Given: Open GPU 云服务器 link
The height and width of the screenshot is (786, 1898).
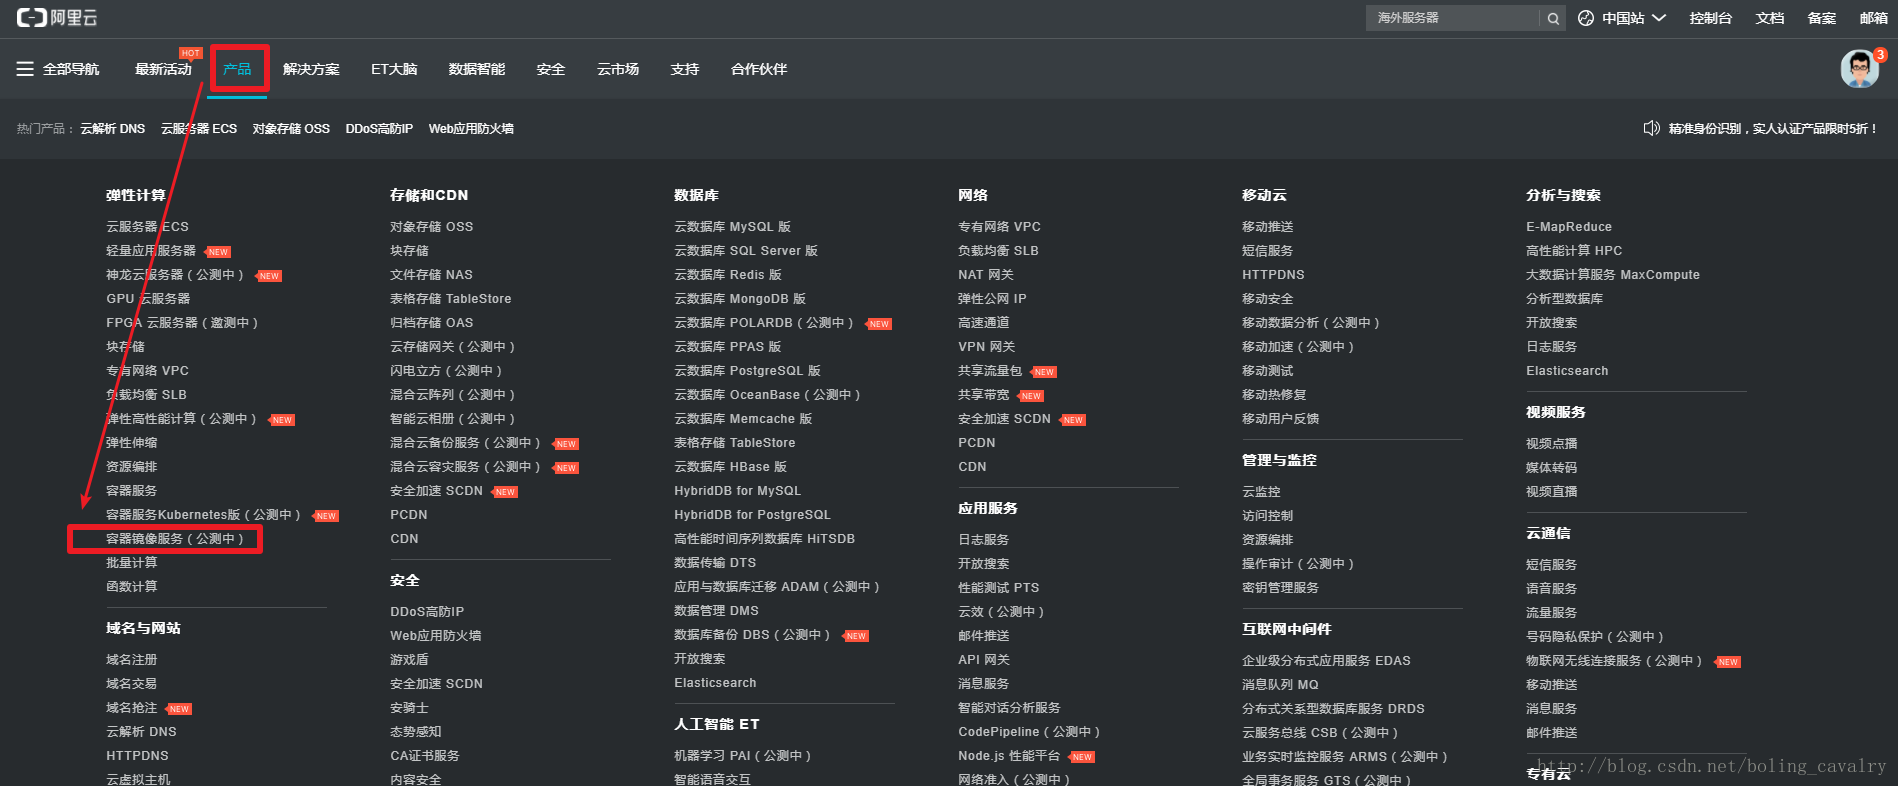Looking at the screenshot, I should point(148,299).
